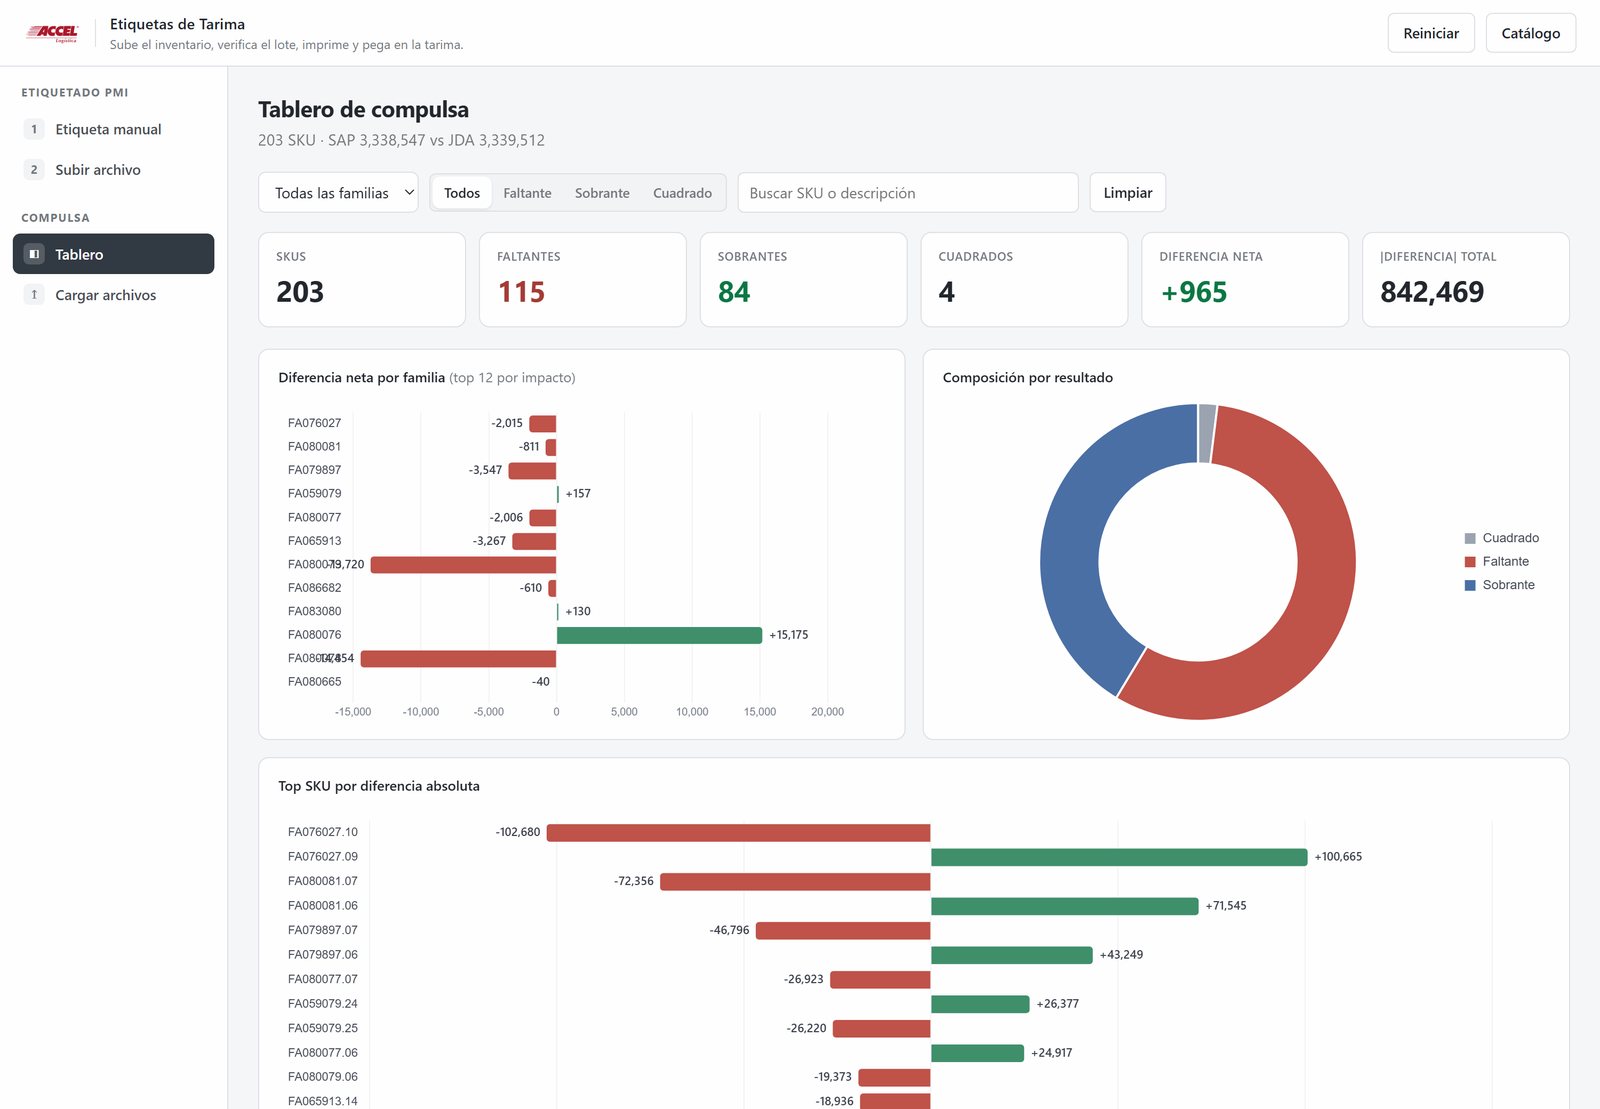
Task: Click the Reiniciar button
Action: pyautogui.click(x=1431, y=33)
